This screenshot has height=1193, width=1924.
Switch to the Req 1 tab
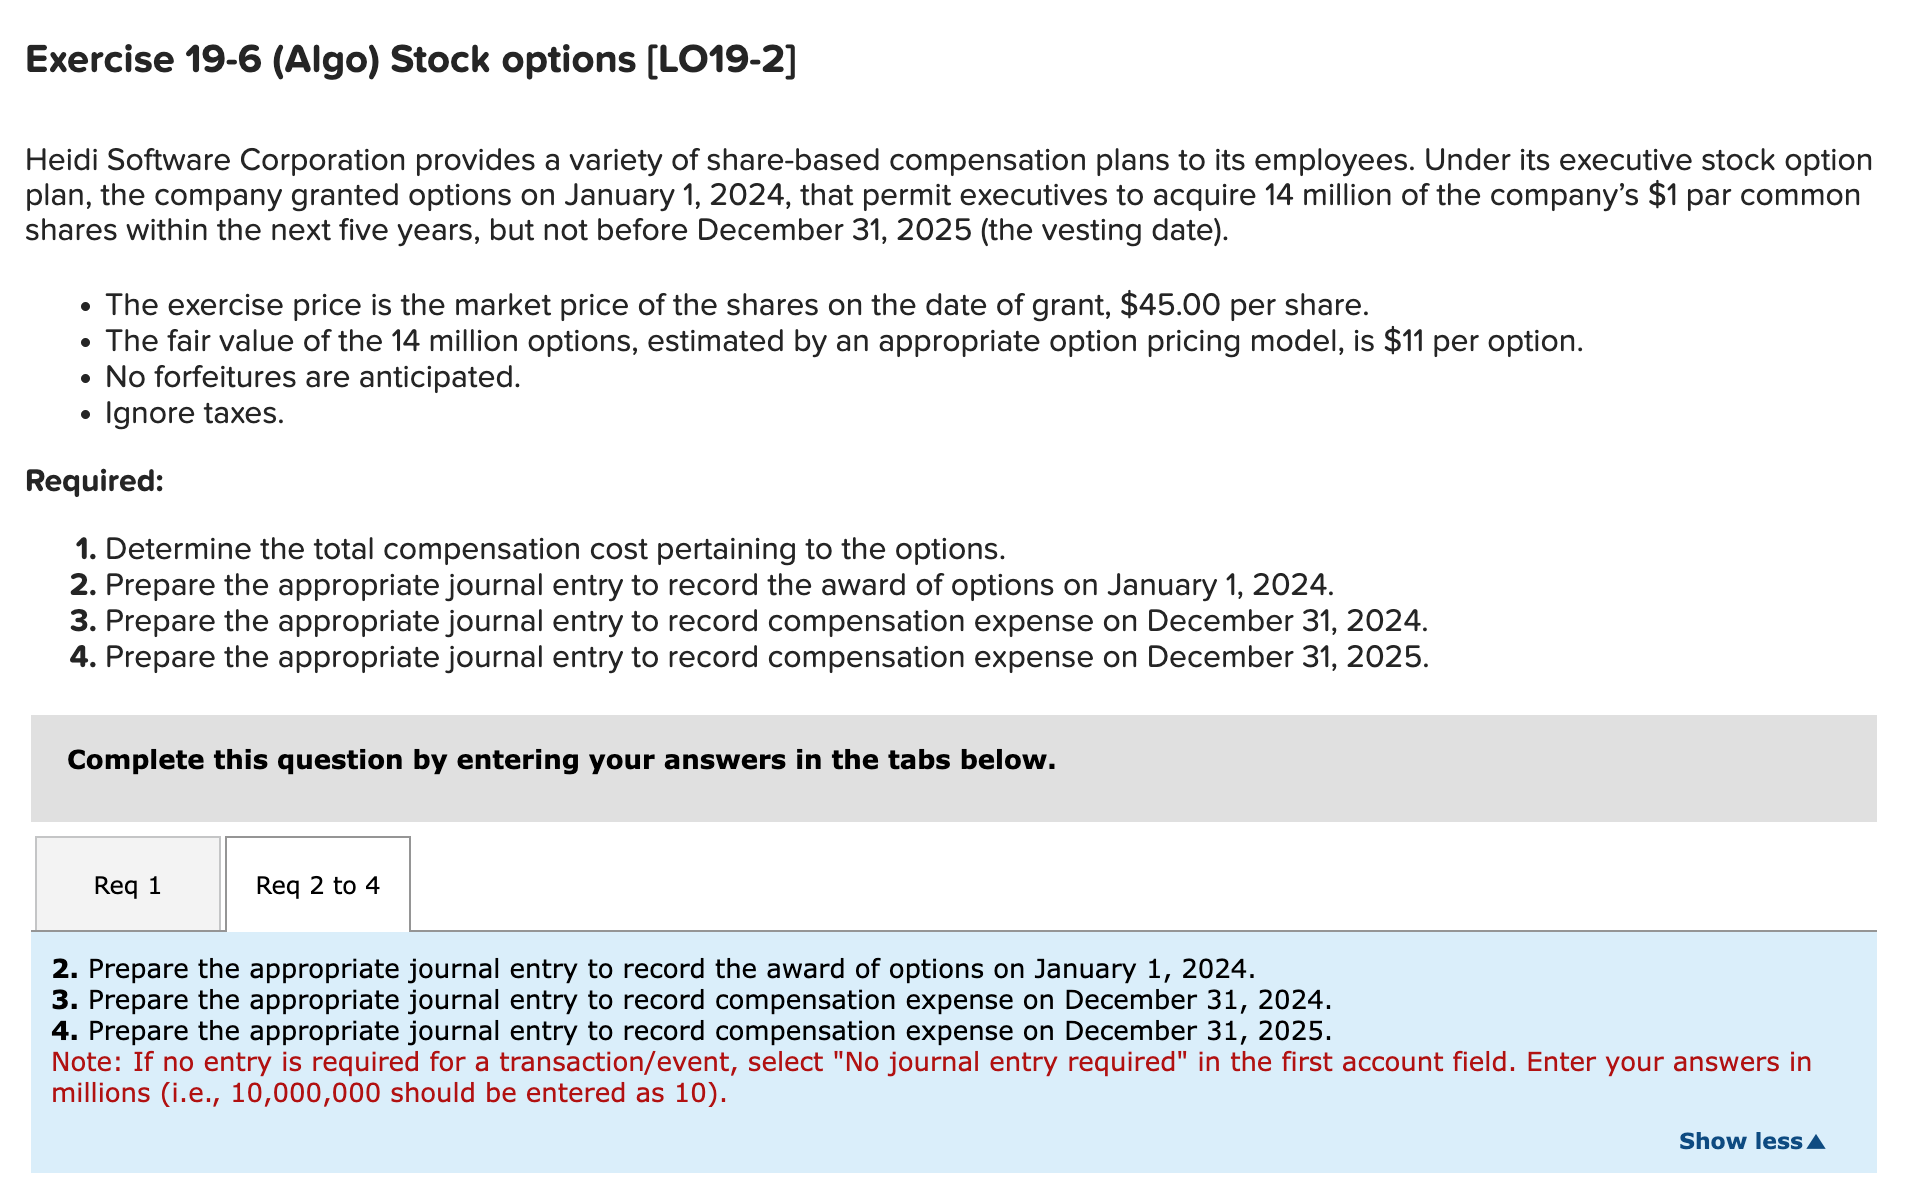pos(127,884)
